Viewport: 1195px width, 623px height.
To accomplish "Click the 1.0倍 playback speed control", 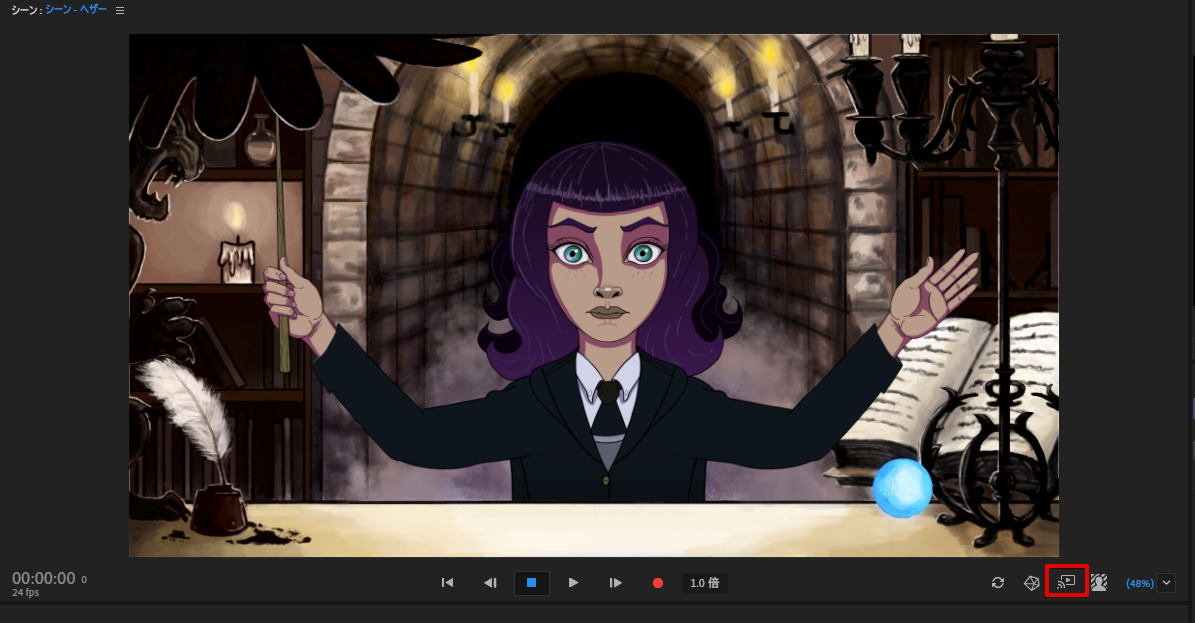I will coord(703,582).
